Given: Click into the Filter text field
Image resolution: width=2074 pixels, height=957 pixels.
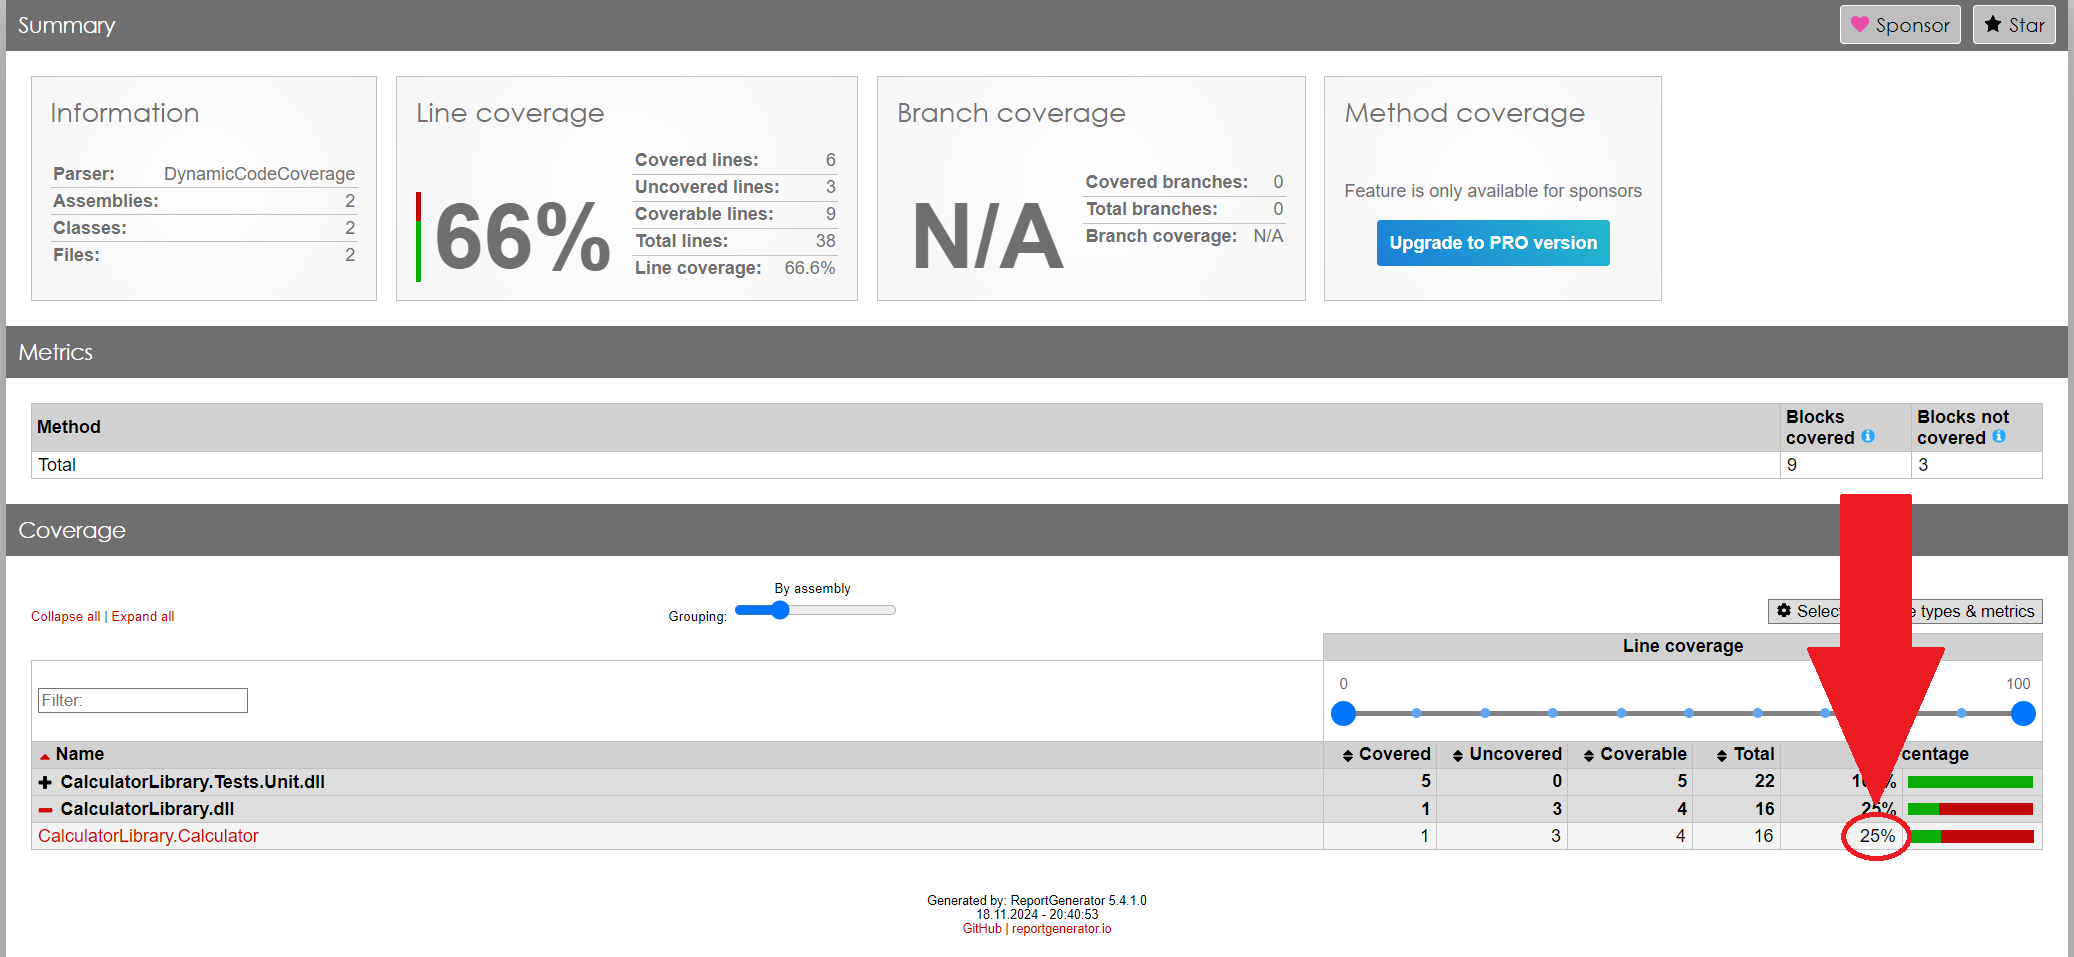Looking at the screenshot, I should [x=143, y=700].
